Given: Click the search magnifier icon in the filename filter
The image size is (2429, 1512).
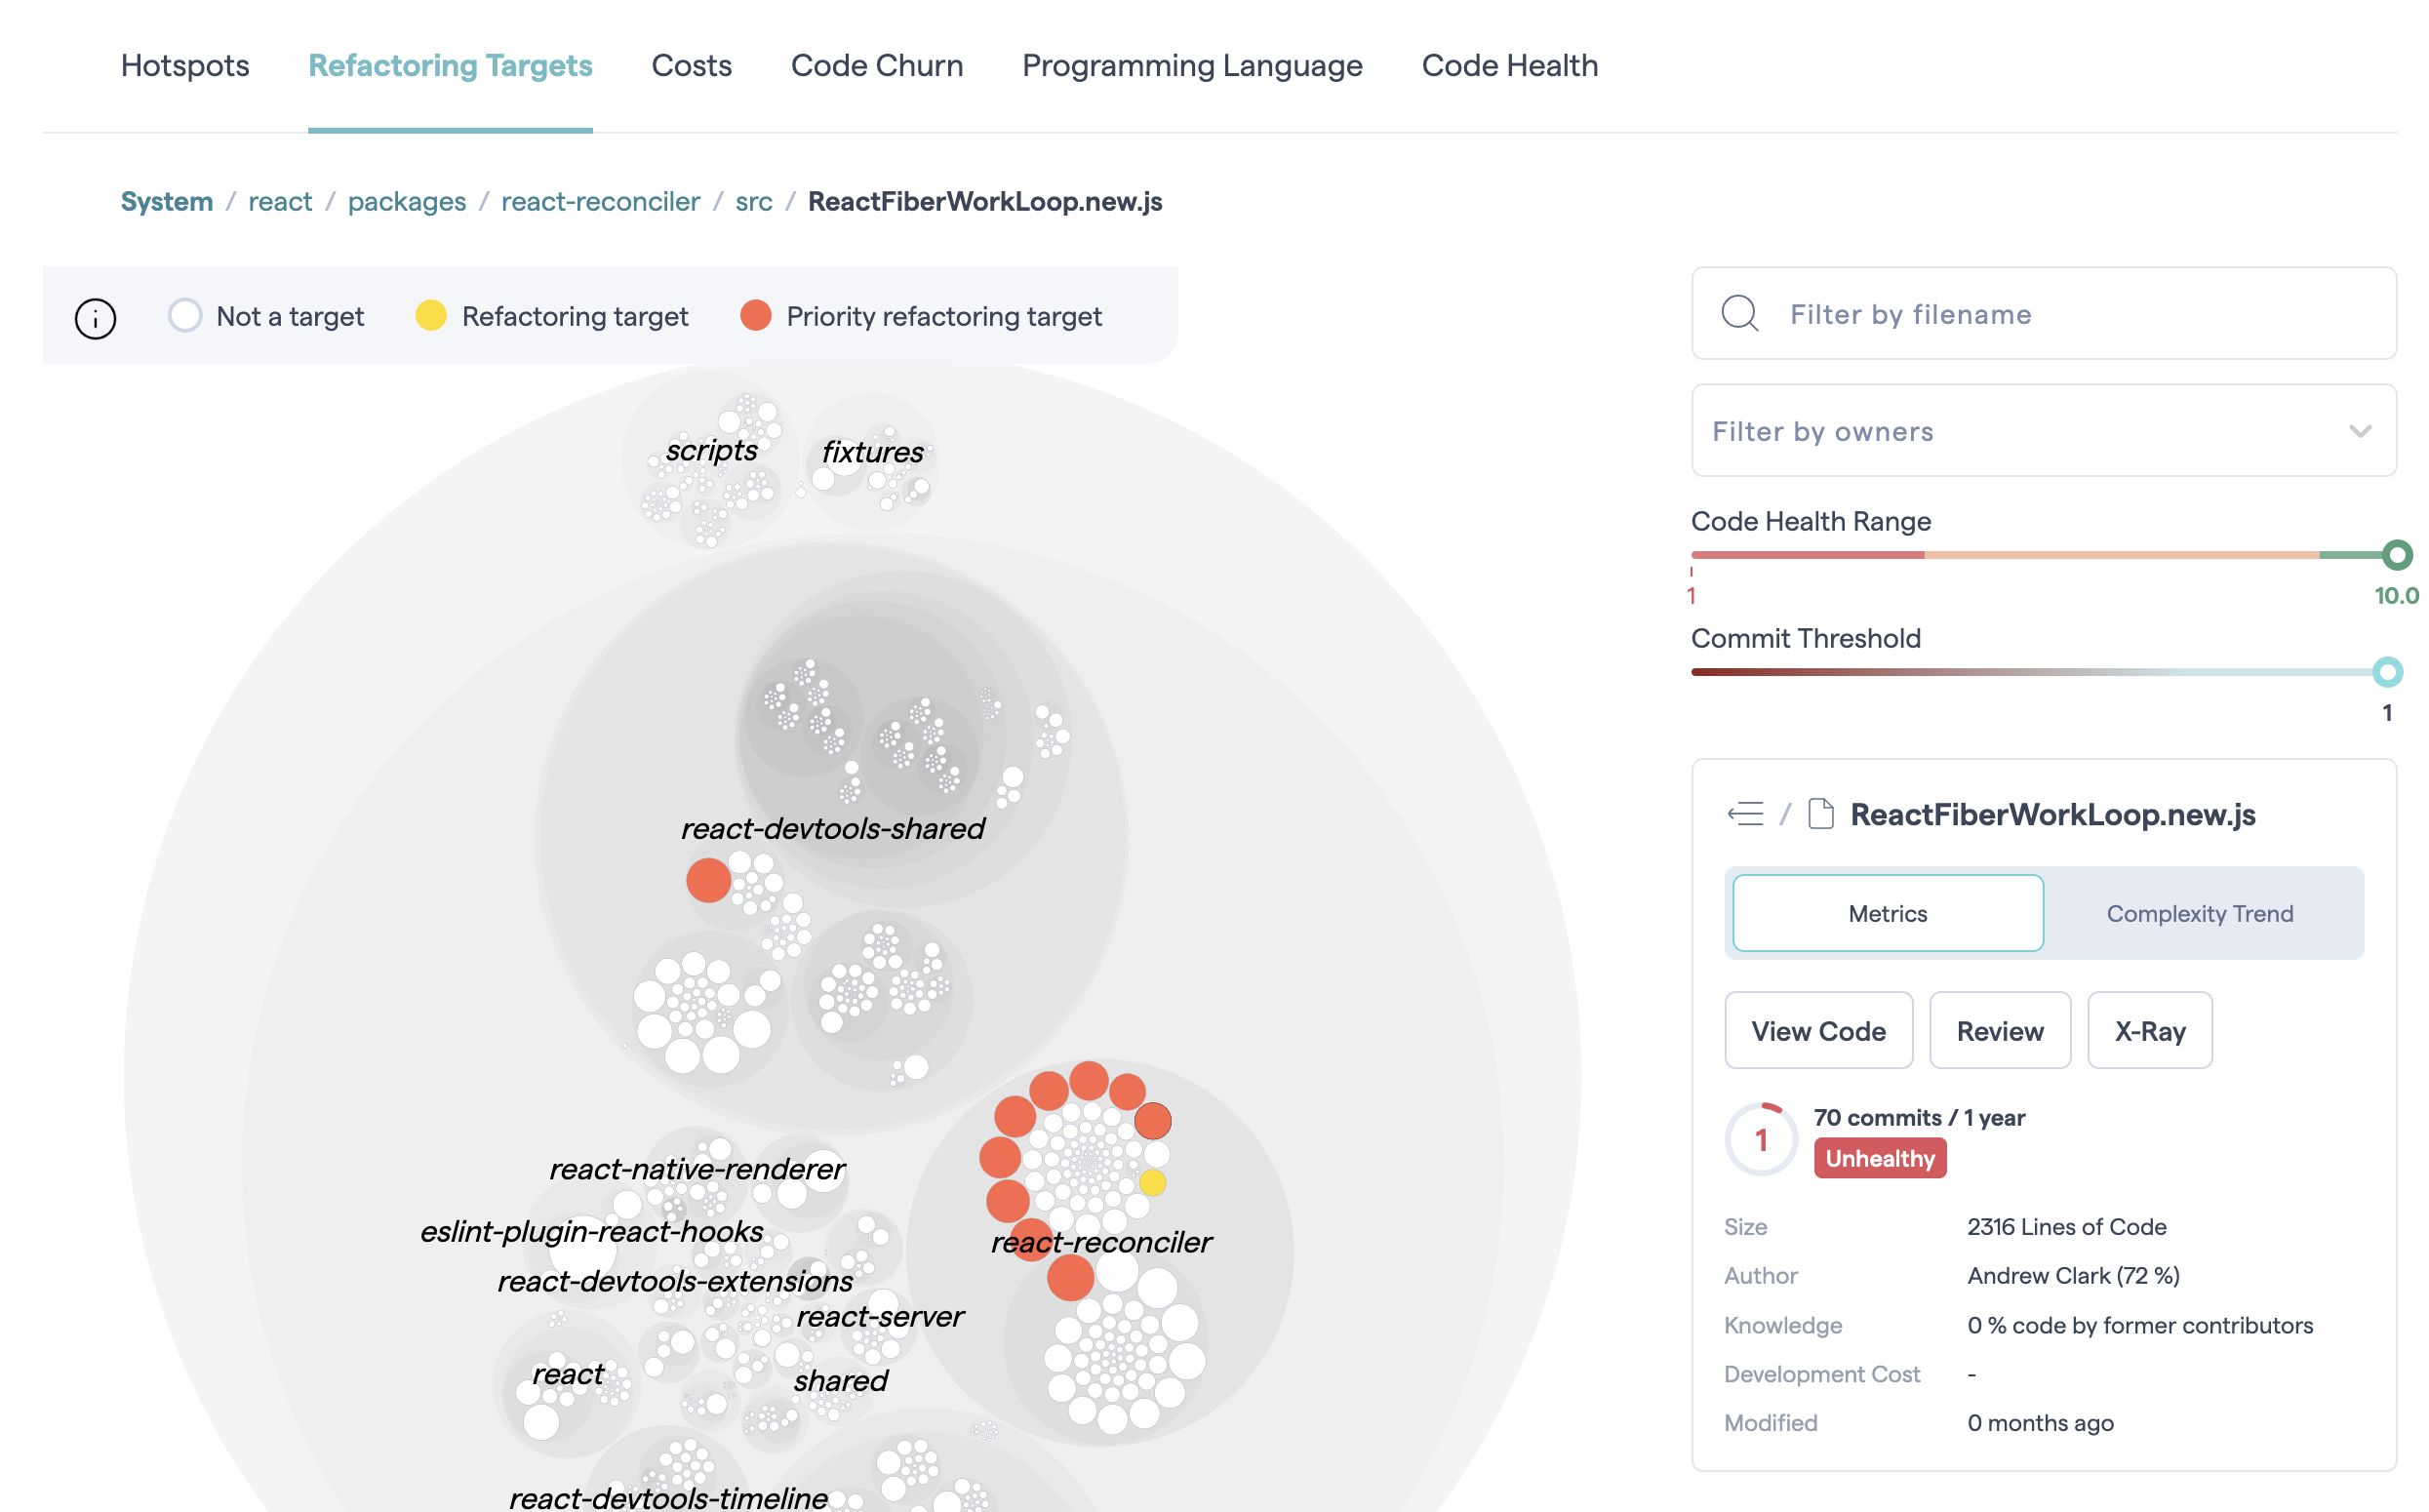Looking at the screenshot, I should (x=1740, y=313).
